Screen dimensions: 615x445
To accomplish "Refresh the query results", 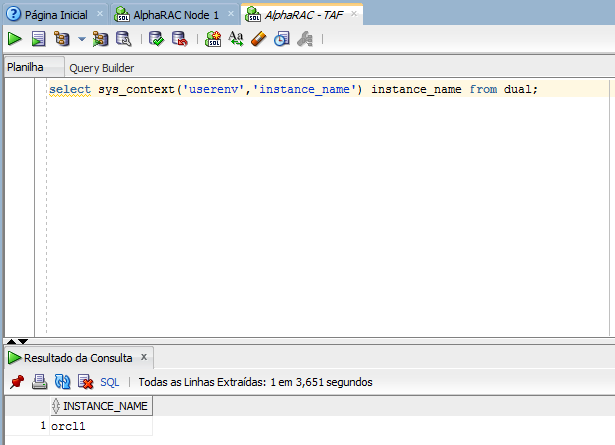I will (x=62, y=381).
